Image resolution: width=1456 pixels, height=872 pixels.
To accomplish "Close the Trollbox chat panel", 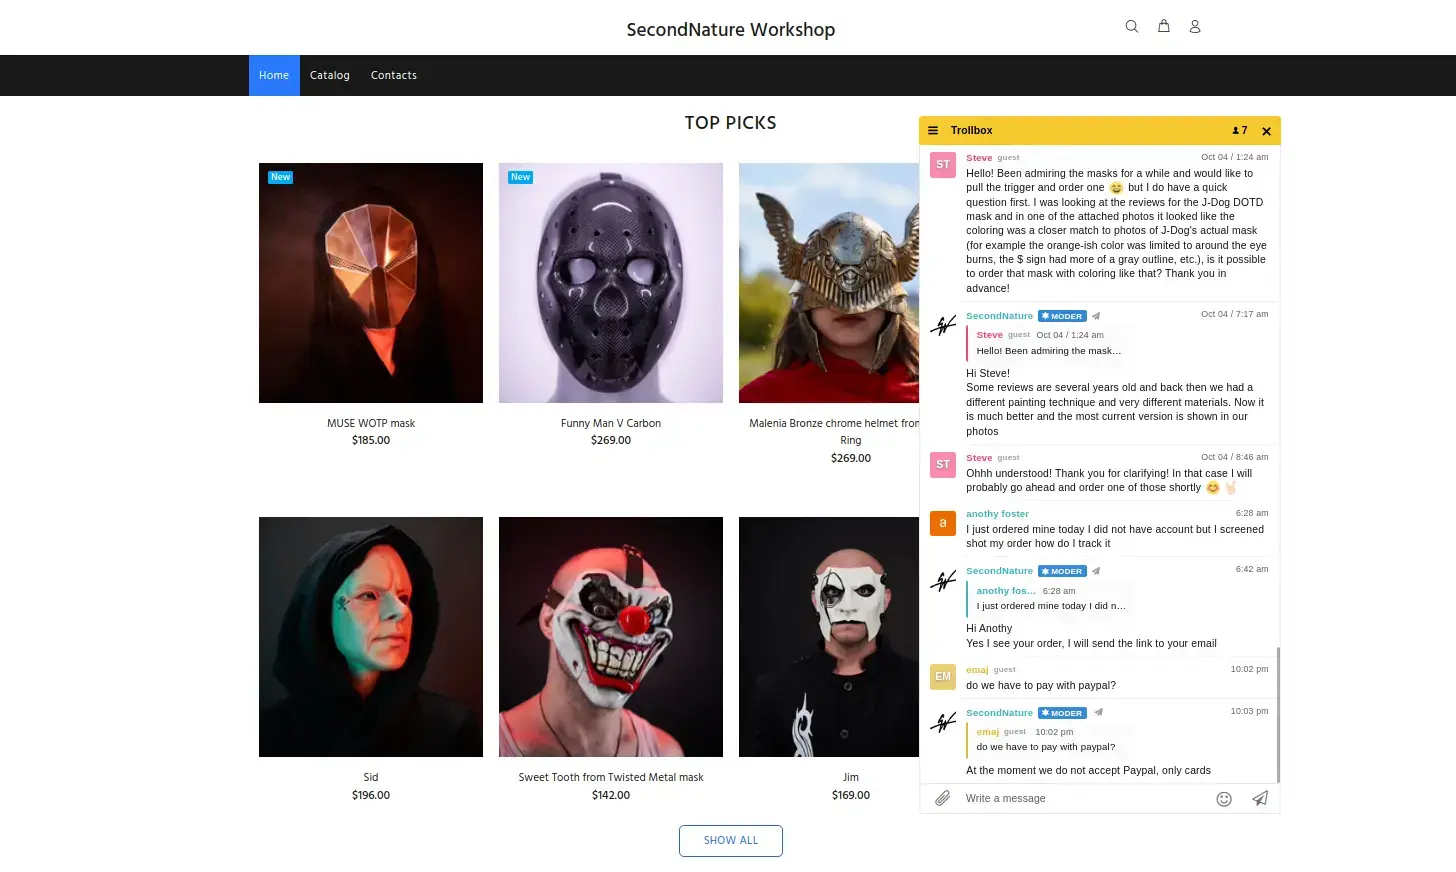I will coord(1266,131).
